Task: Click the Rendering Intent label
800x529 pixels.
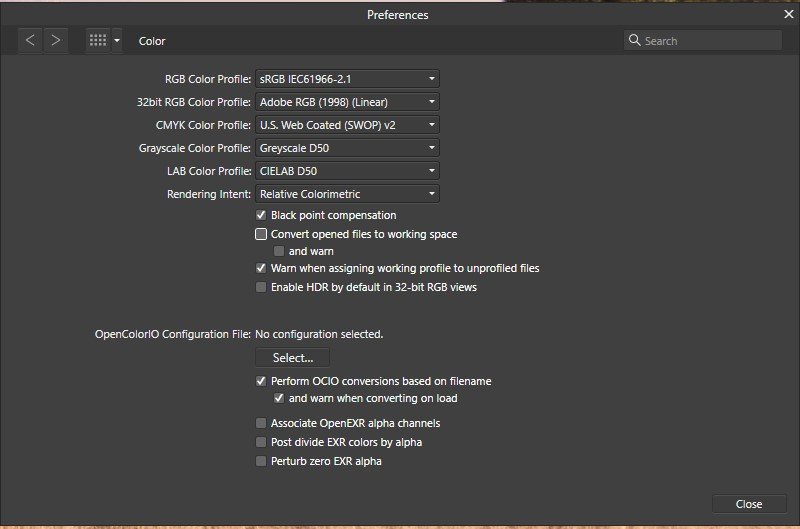Action: (209, 194)
